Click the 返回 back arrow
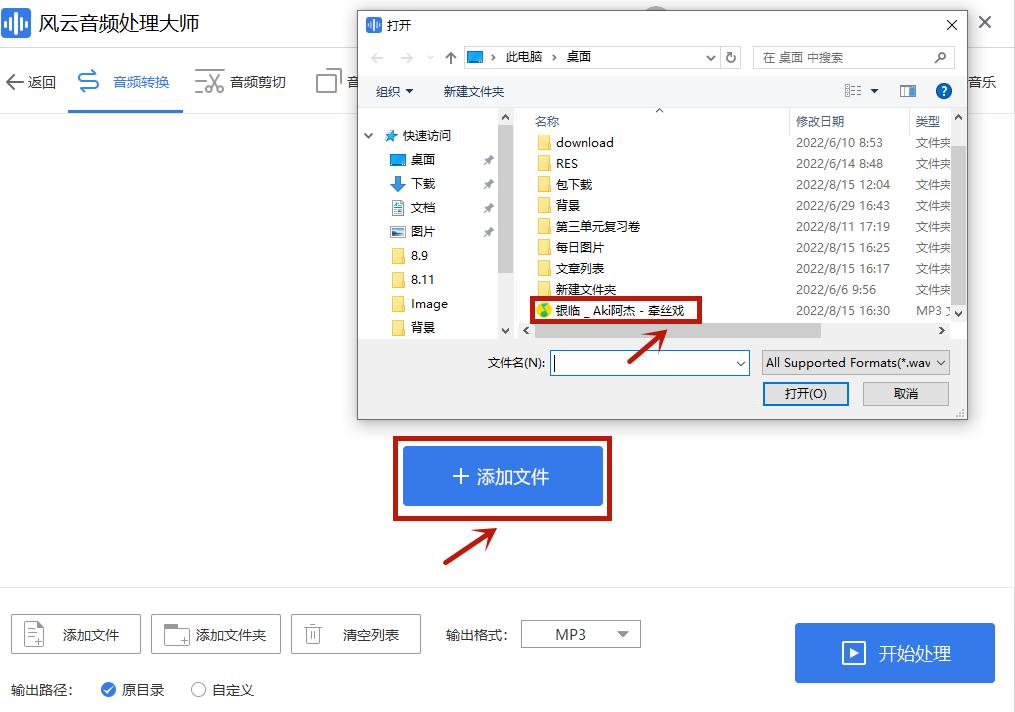Image resolution: width=1015 pixels, height=712 pixels. (15, 81)
